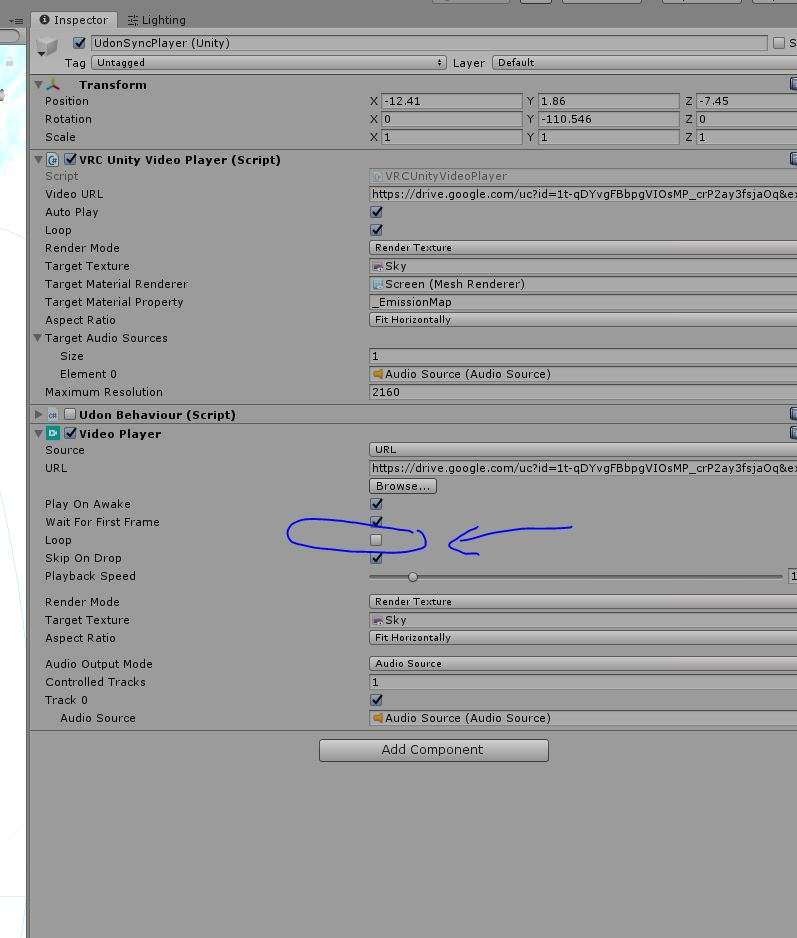Enable the Loop checkbox in Video Player
Screen dimensions: 797x938
pyautogui.click(x=376, y=540)
